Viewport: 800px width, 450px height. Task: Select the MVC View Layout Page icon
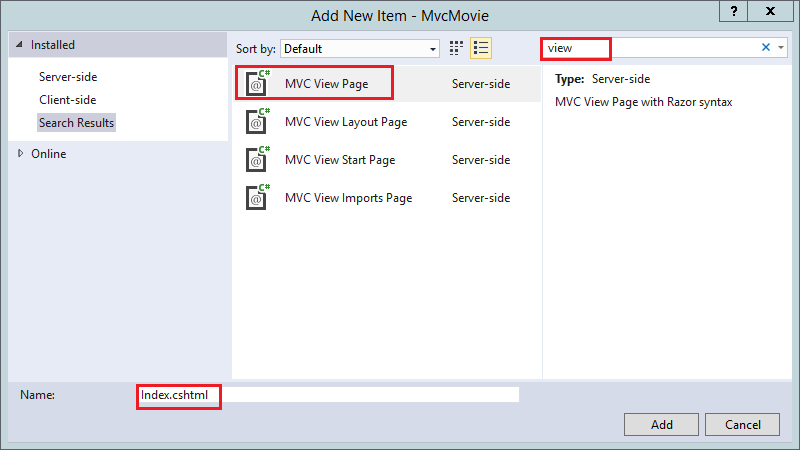click(257, 121)
